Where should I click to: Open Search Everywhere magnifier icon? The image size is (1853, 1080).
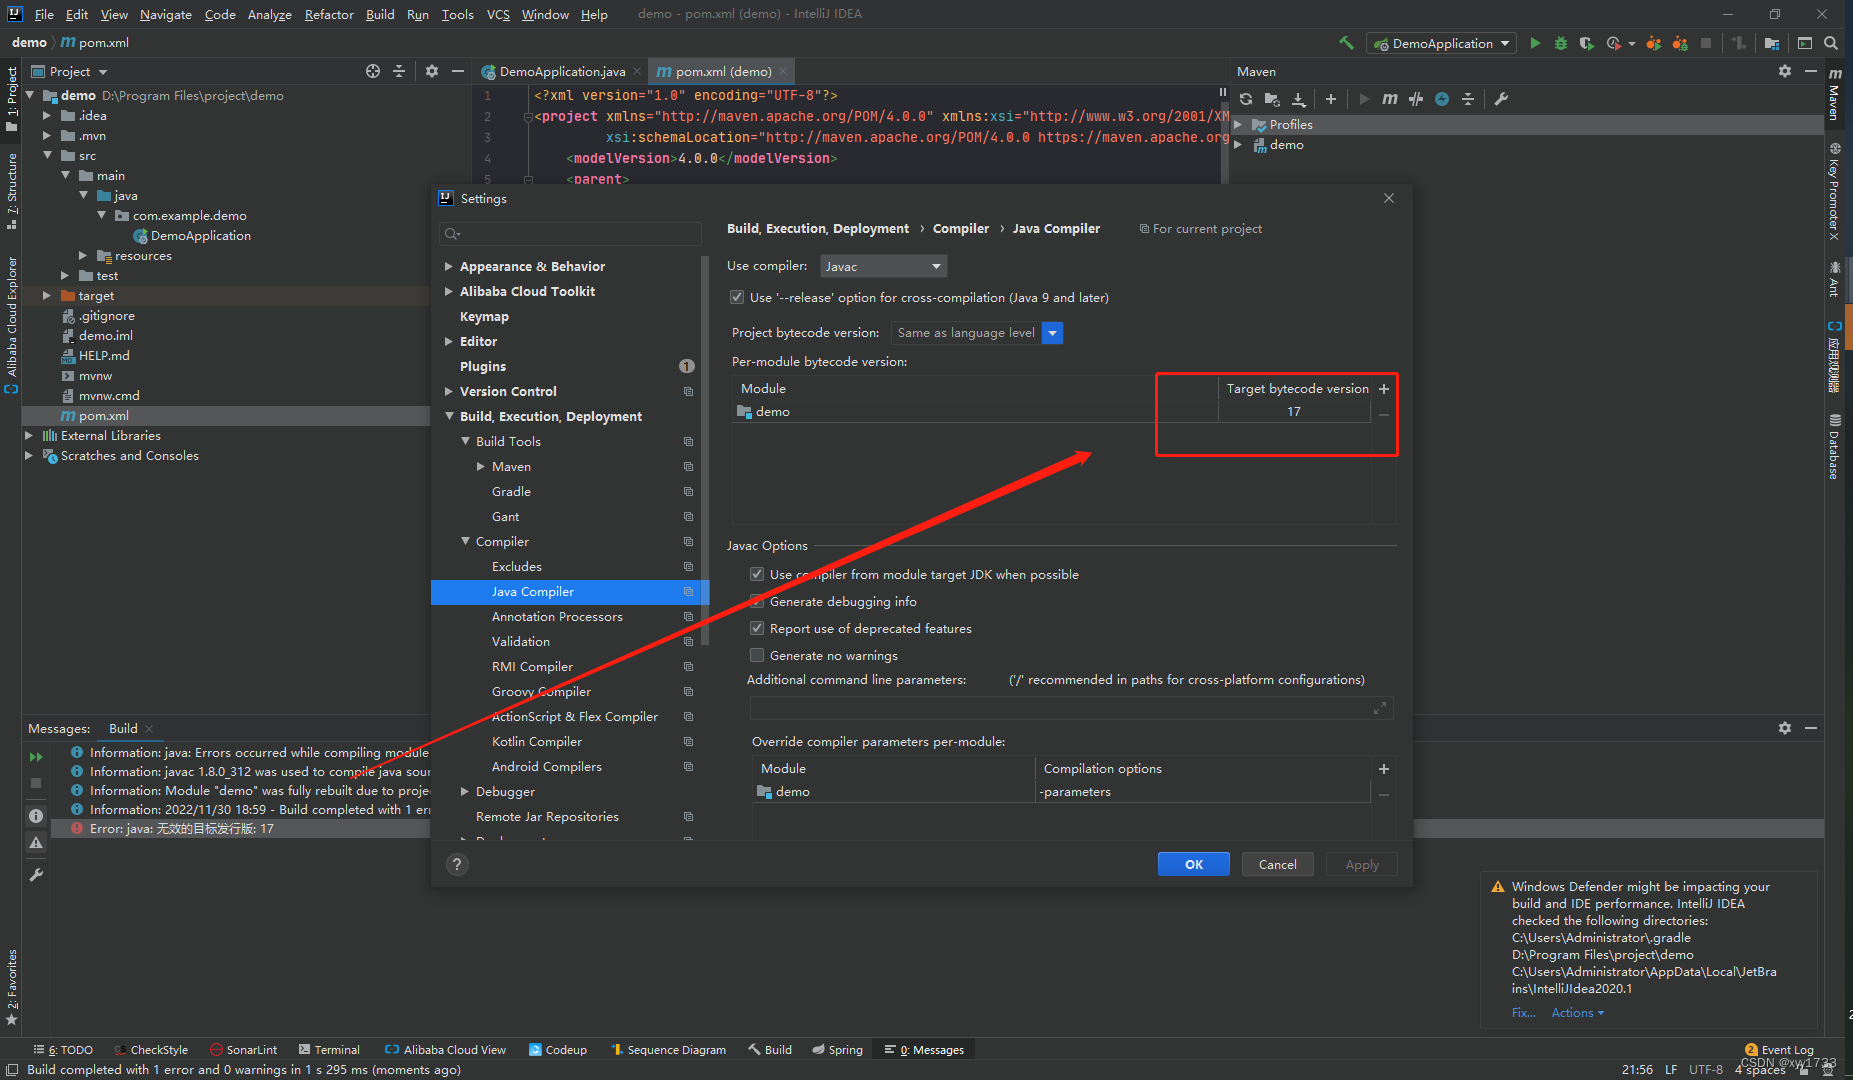[1831, 43]
